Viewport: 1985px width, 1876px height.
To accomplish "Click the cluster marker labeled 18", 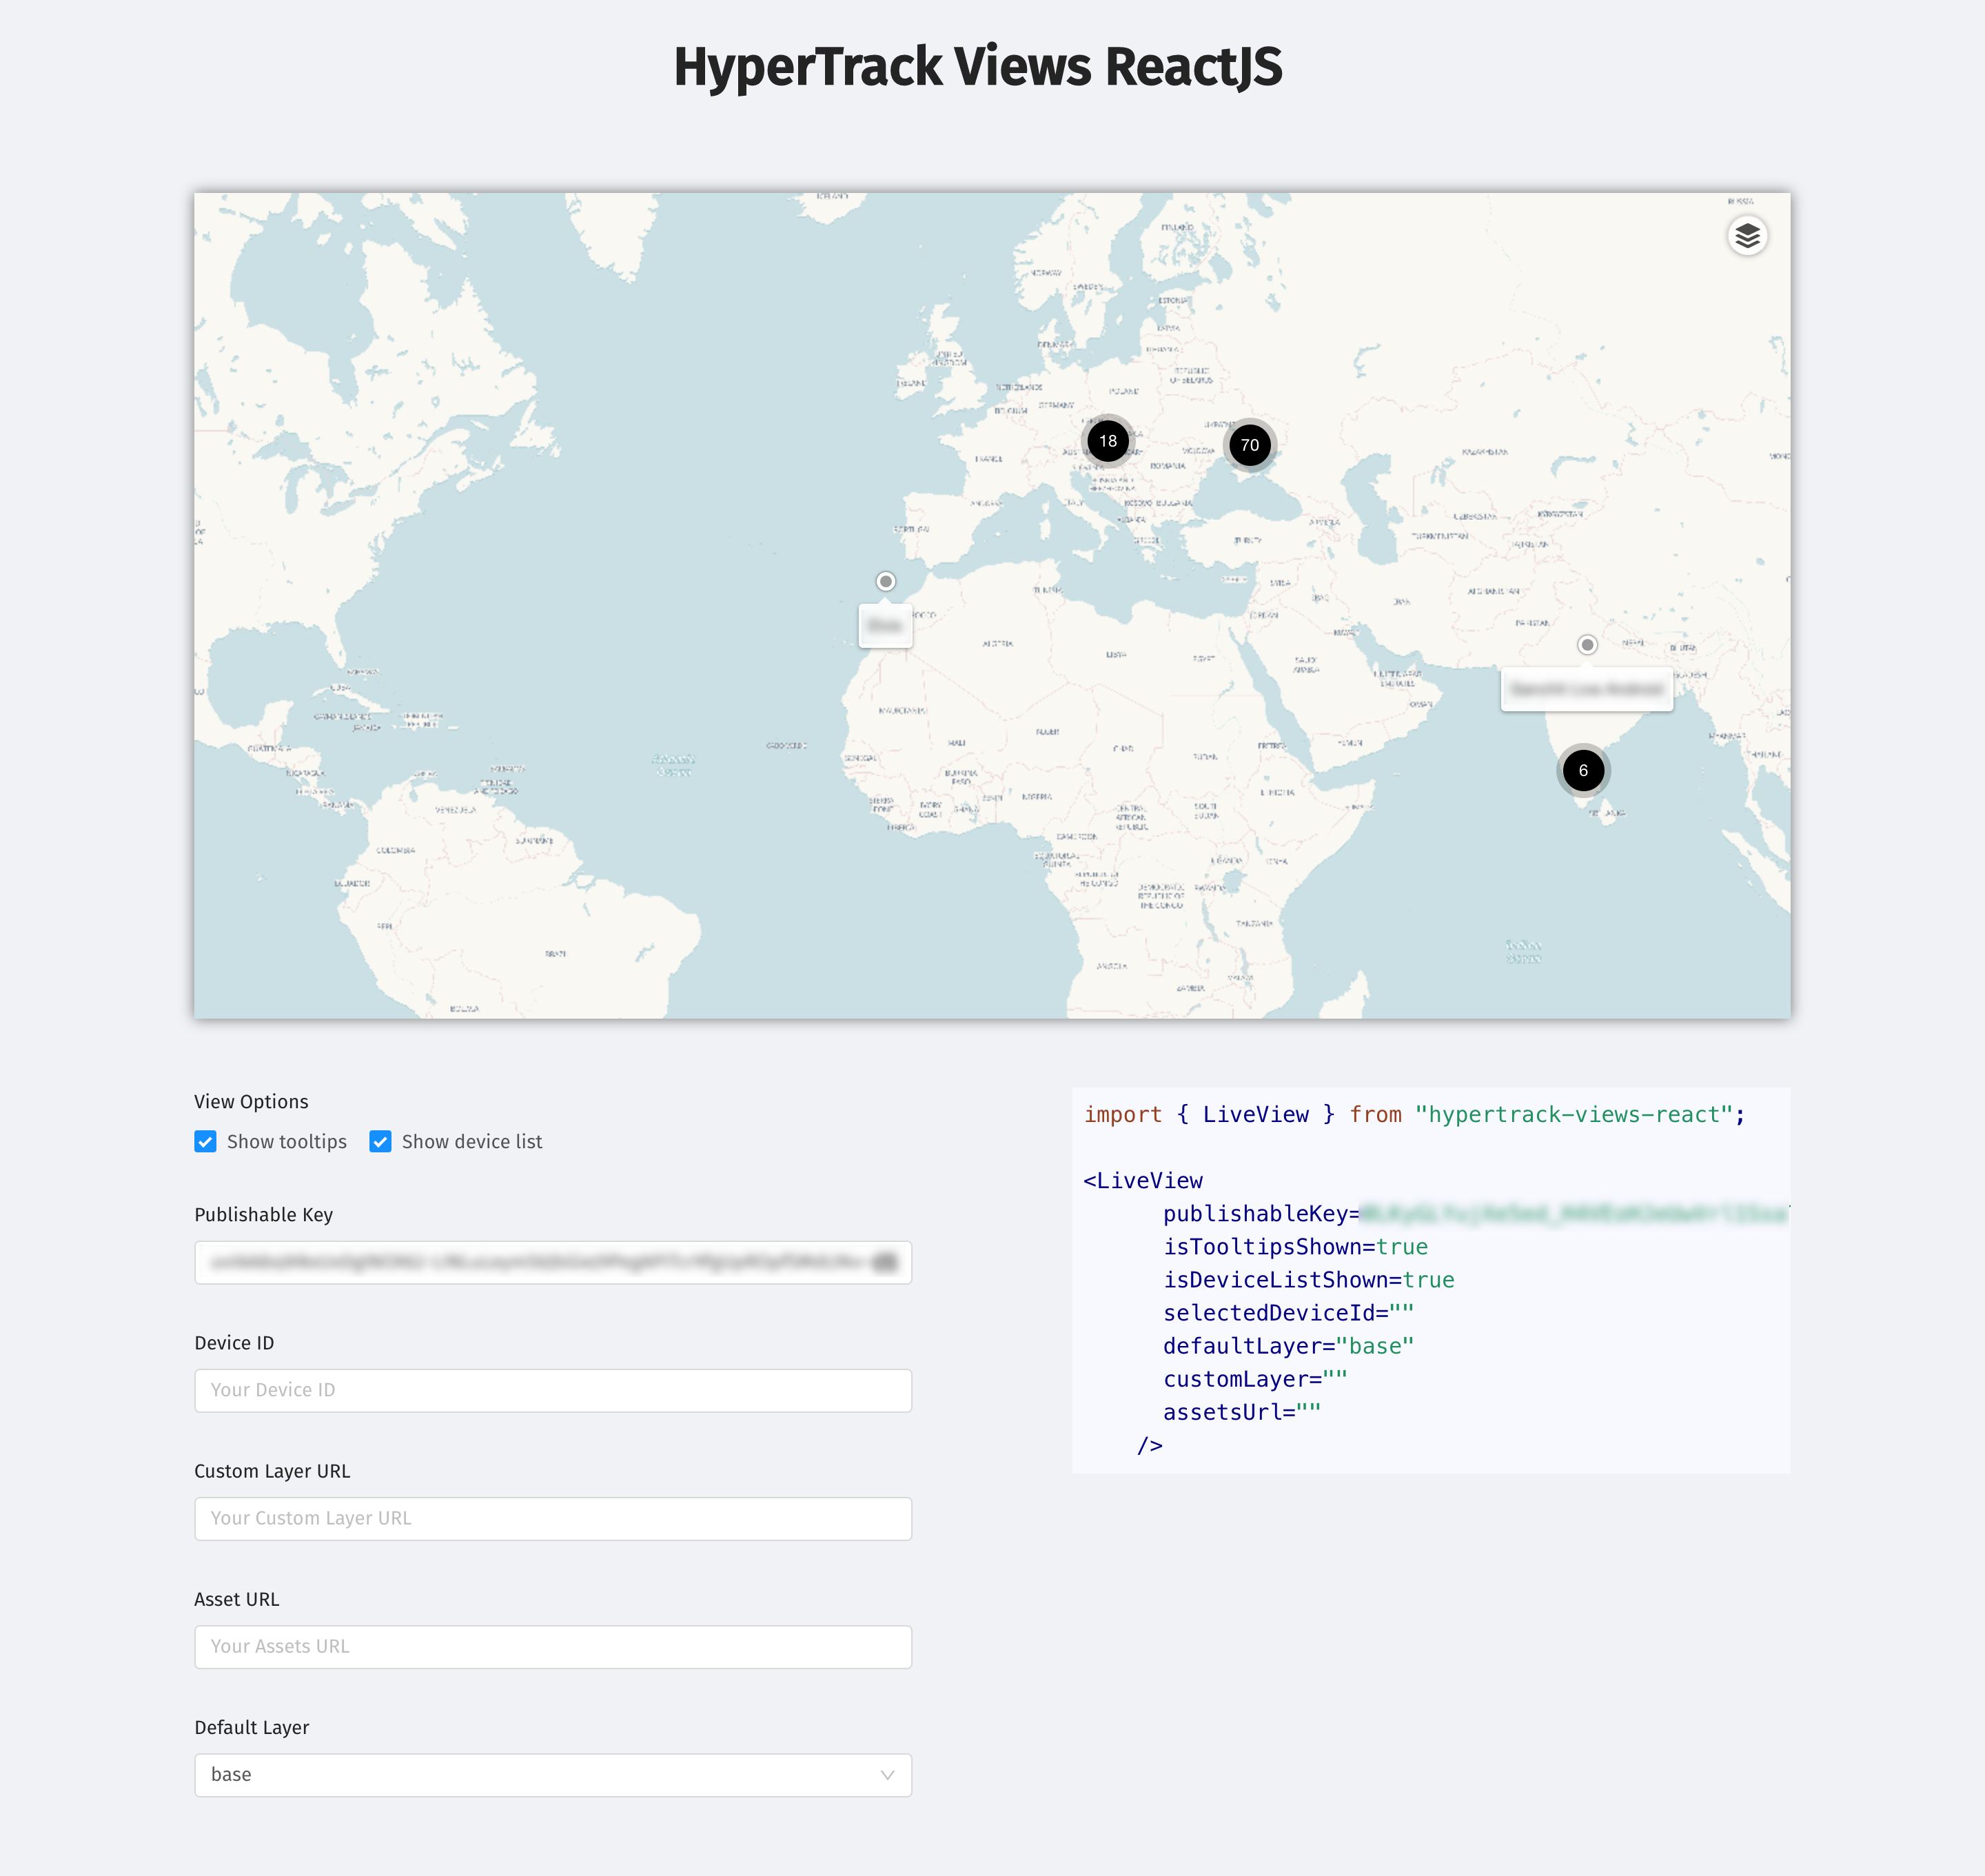I will [1108, 441].
